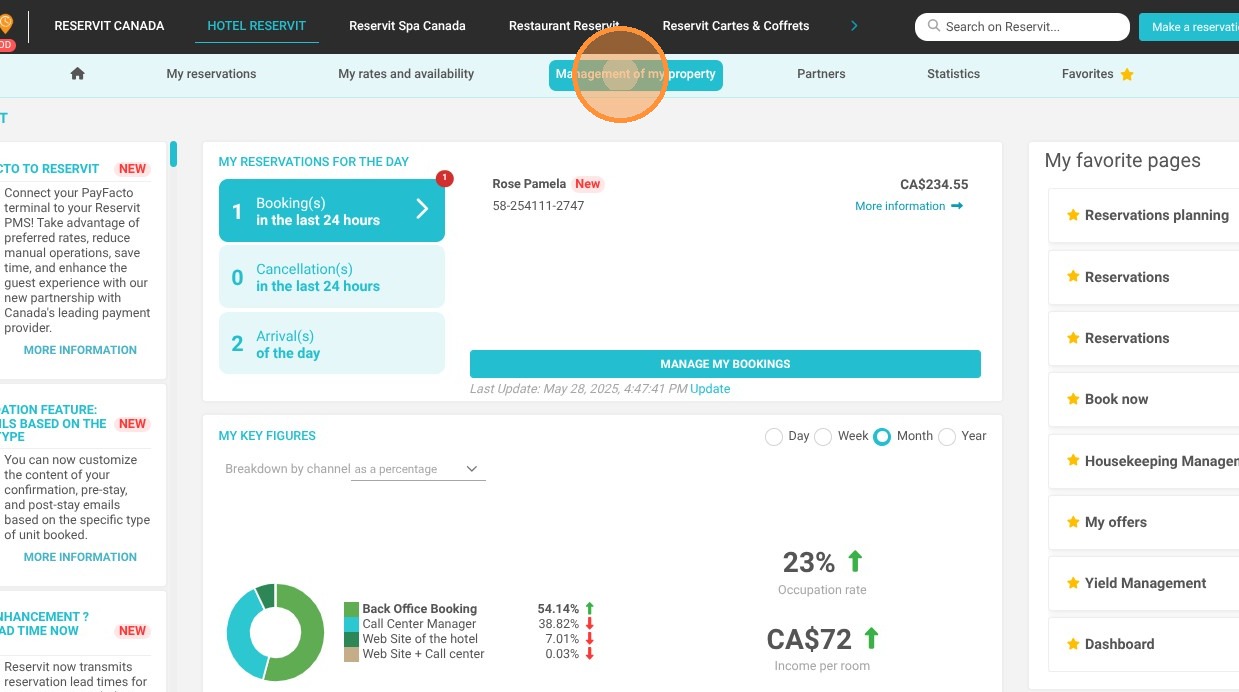Click the Arrival(s) of the day tile

pos(332,344)
